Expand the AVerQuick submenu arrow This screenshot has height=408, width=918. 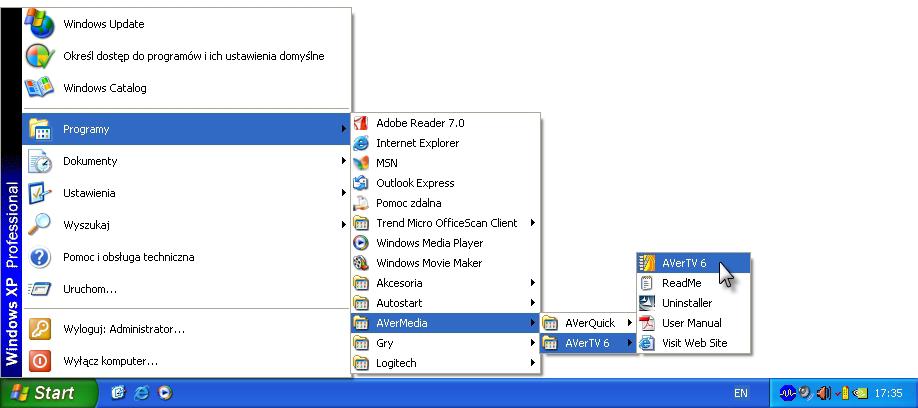pos(630,323)
